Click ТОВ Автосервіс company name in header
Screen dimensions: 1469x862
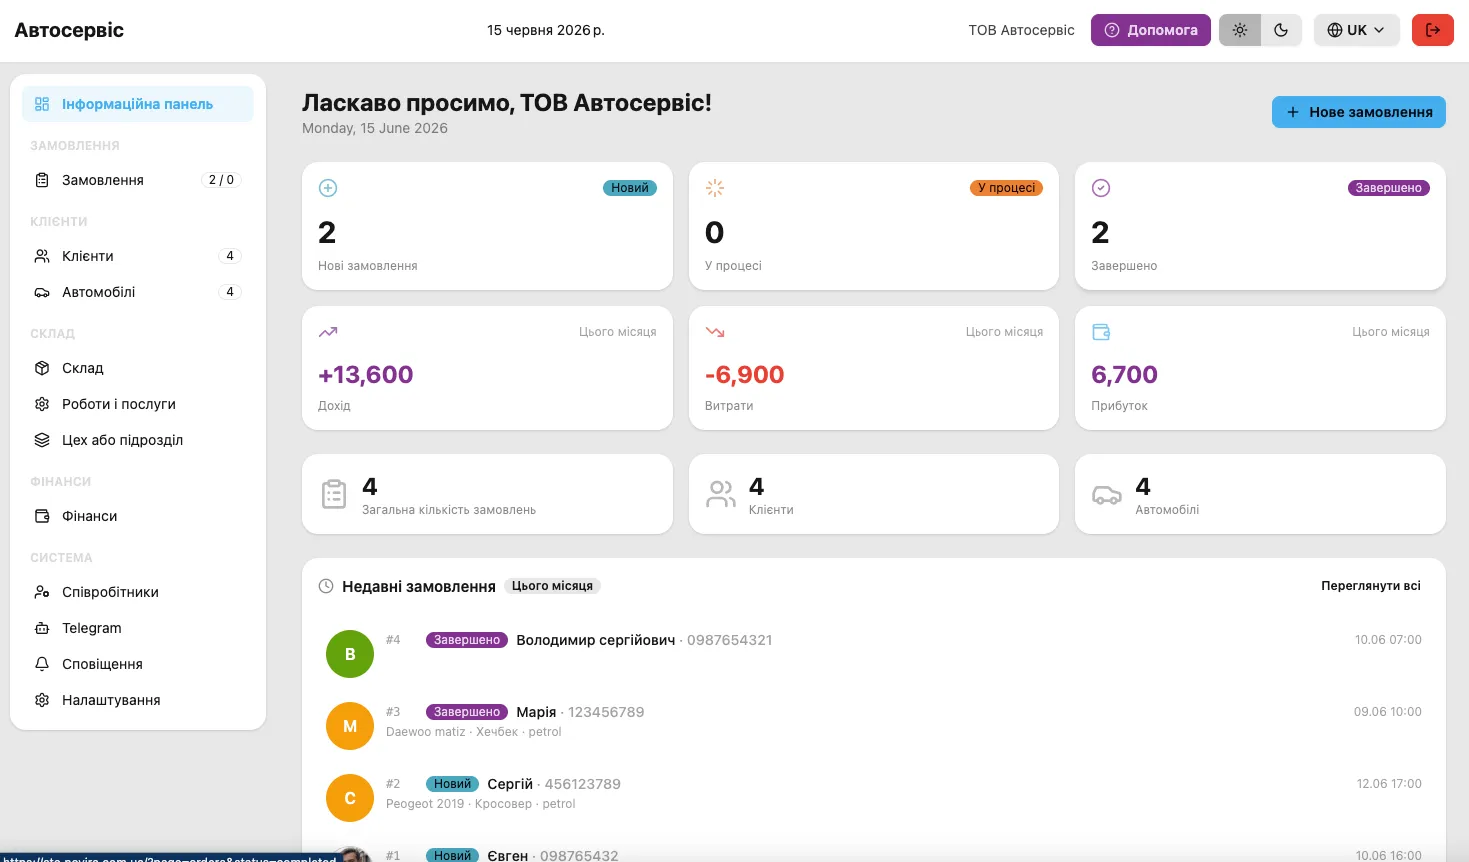pyautogui.click(x=1021, y=30)
